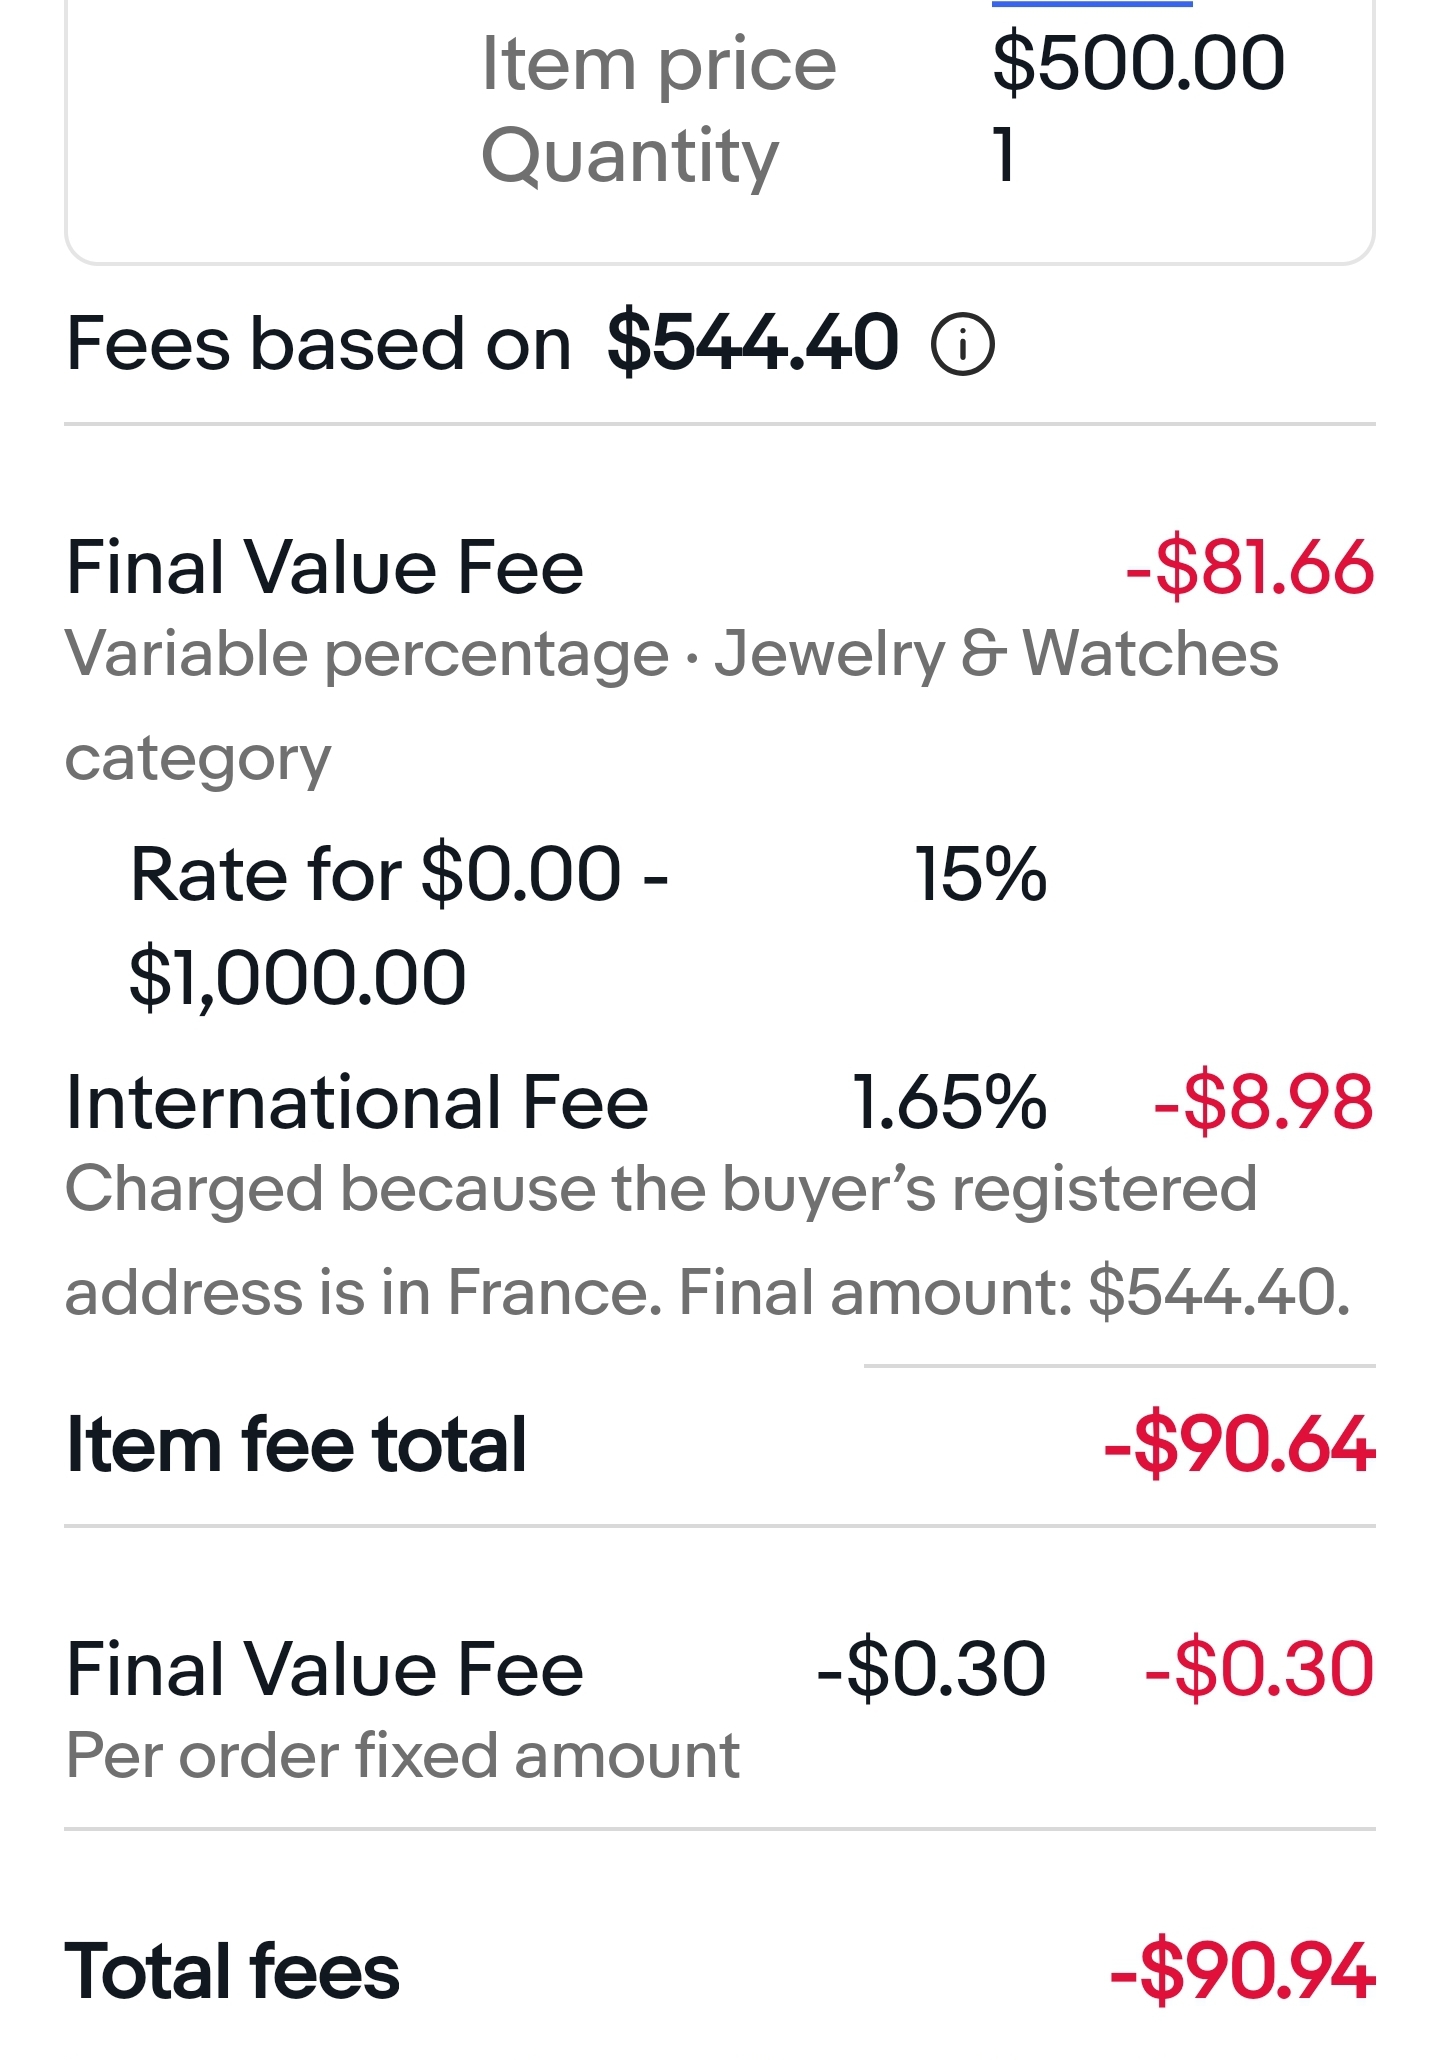Image resolution: width=1439 pixels, height=2060 pixels.
Task: Click the -$81.66 fee amount
Action: point(1249,567)
